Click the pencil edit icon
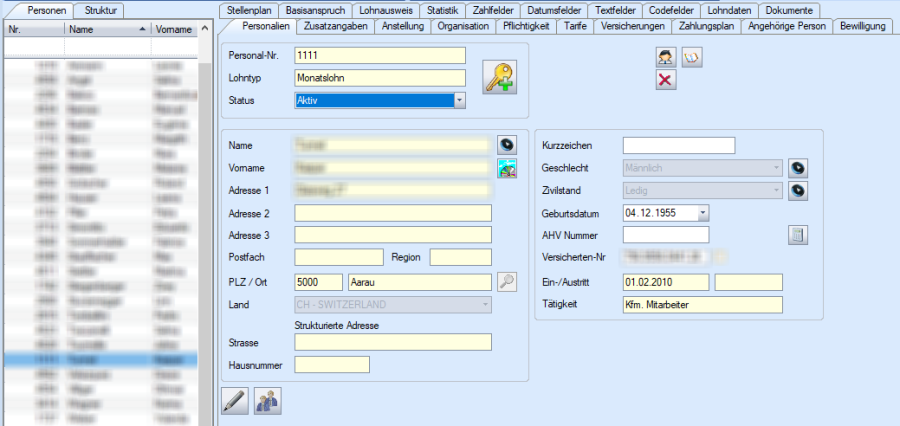The image size is (900, 426). pos(233,400)
